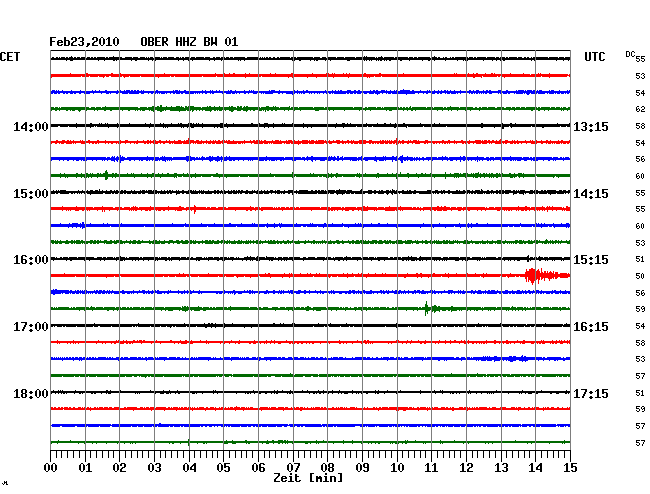The height and width of the screenshot is (494, 650).
Task: Select minute 15 on the time axis
Action: (x=570, y=467)
